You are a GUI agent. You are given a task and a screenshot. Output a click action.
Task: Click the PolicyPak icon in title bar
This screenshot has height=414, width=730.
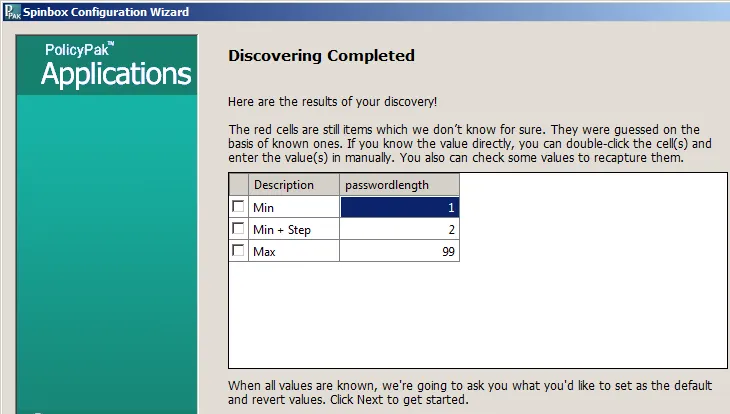[13, 12]
